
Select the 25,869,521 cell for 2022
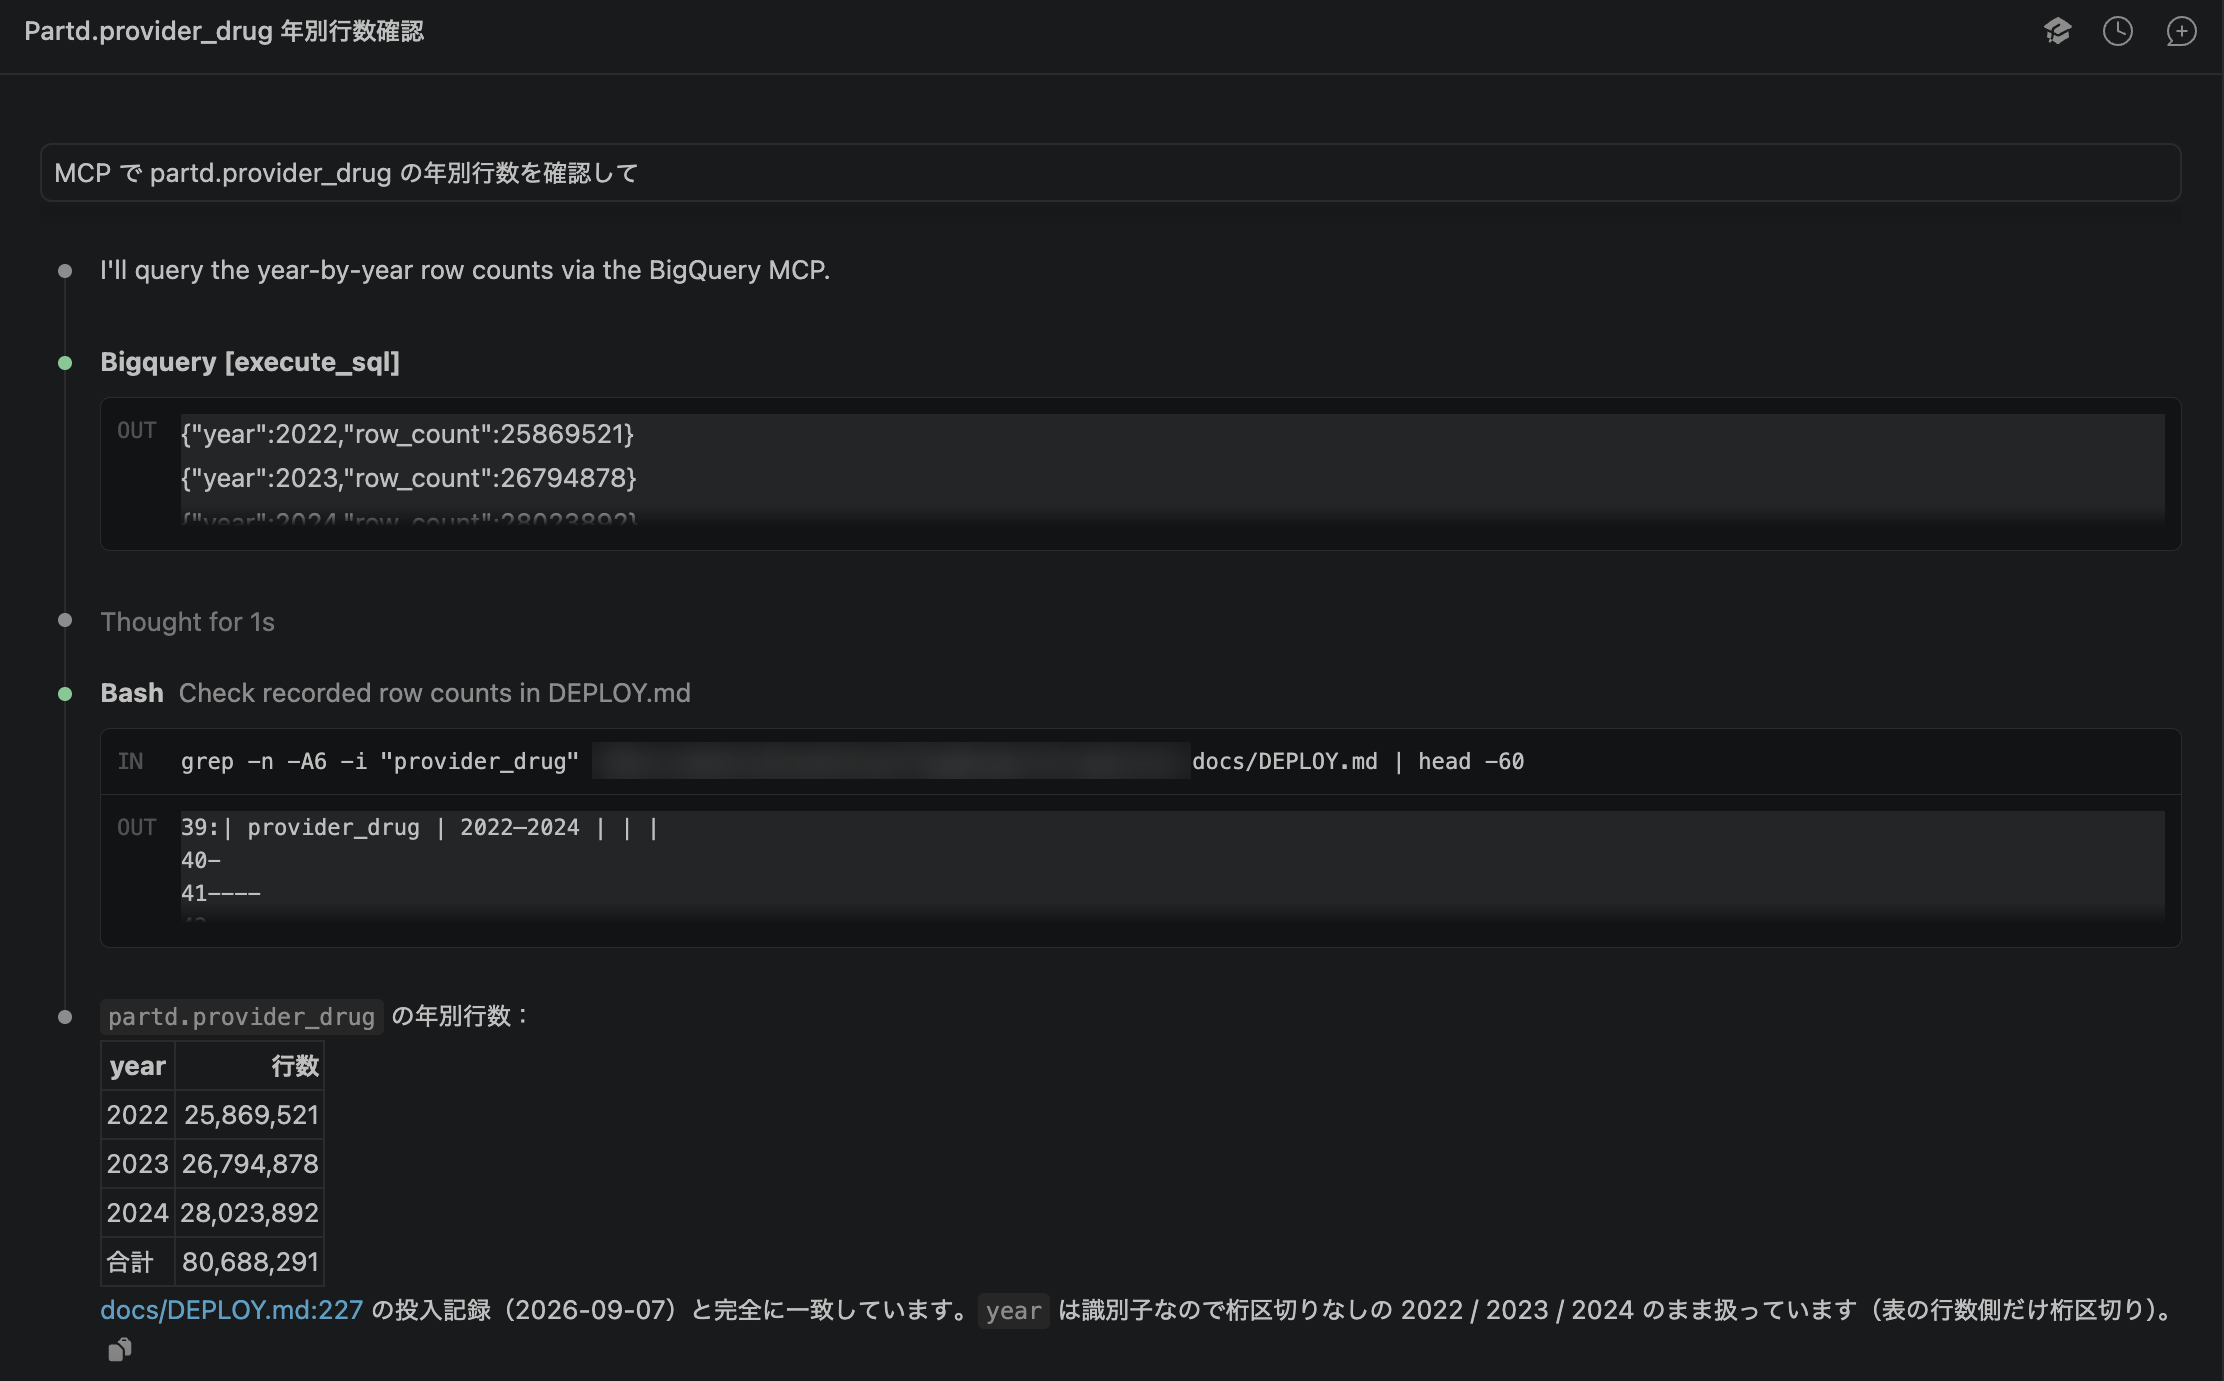click(x=250, y=1115)
